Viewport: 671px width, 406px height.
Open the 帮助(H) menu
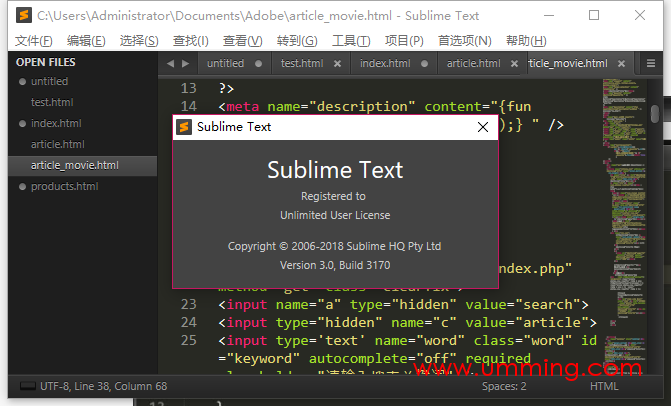pos(526,41)
